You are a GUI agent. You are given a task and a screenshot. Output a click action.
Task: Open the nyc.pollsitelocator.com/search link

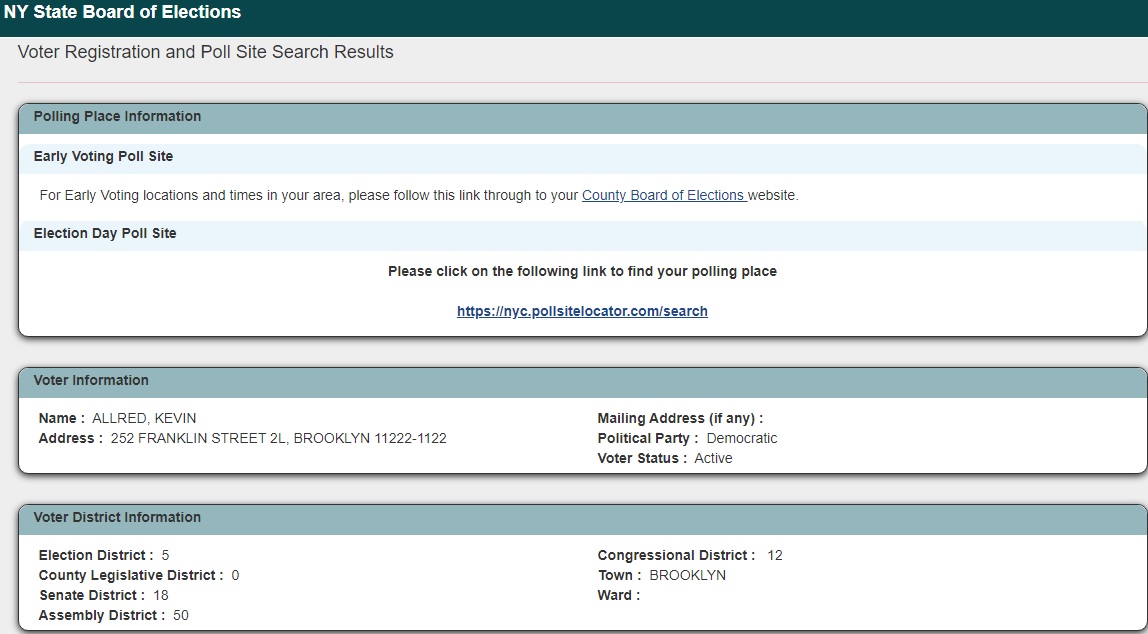[582, 311]
